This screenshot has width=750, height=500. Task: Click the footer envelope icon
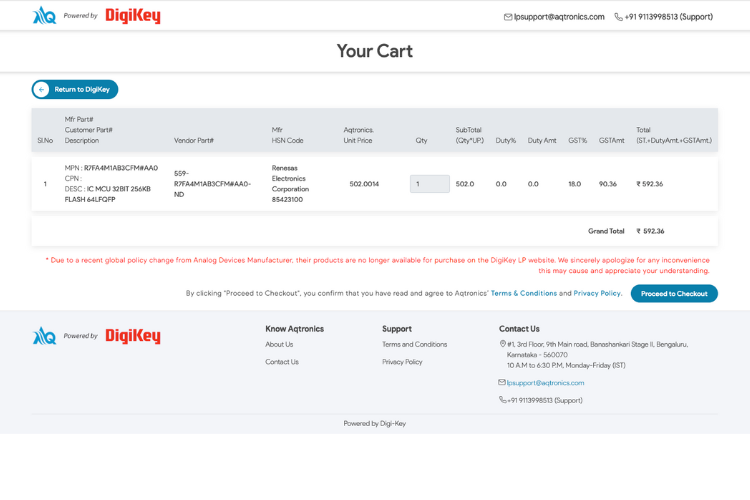click(502, 382)
